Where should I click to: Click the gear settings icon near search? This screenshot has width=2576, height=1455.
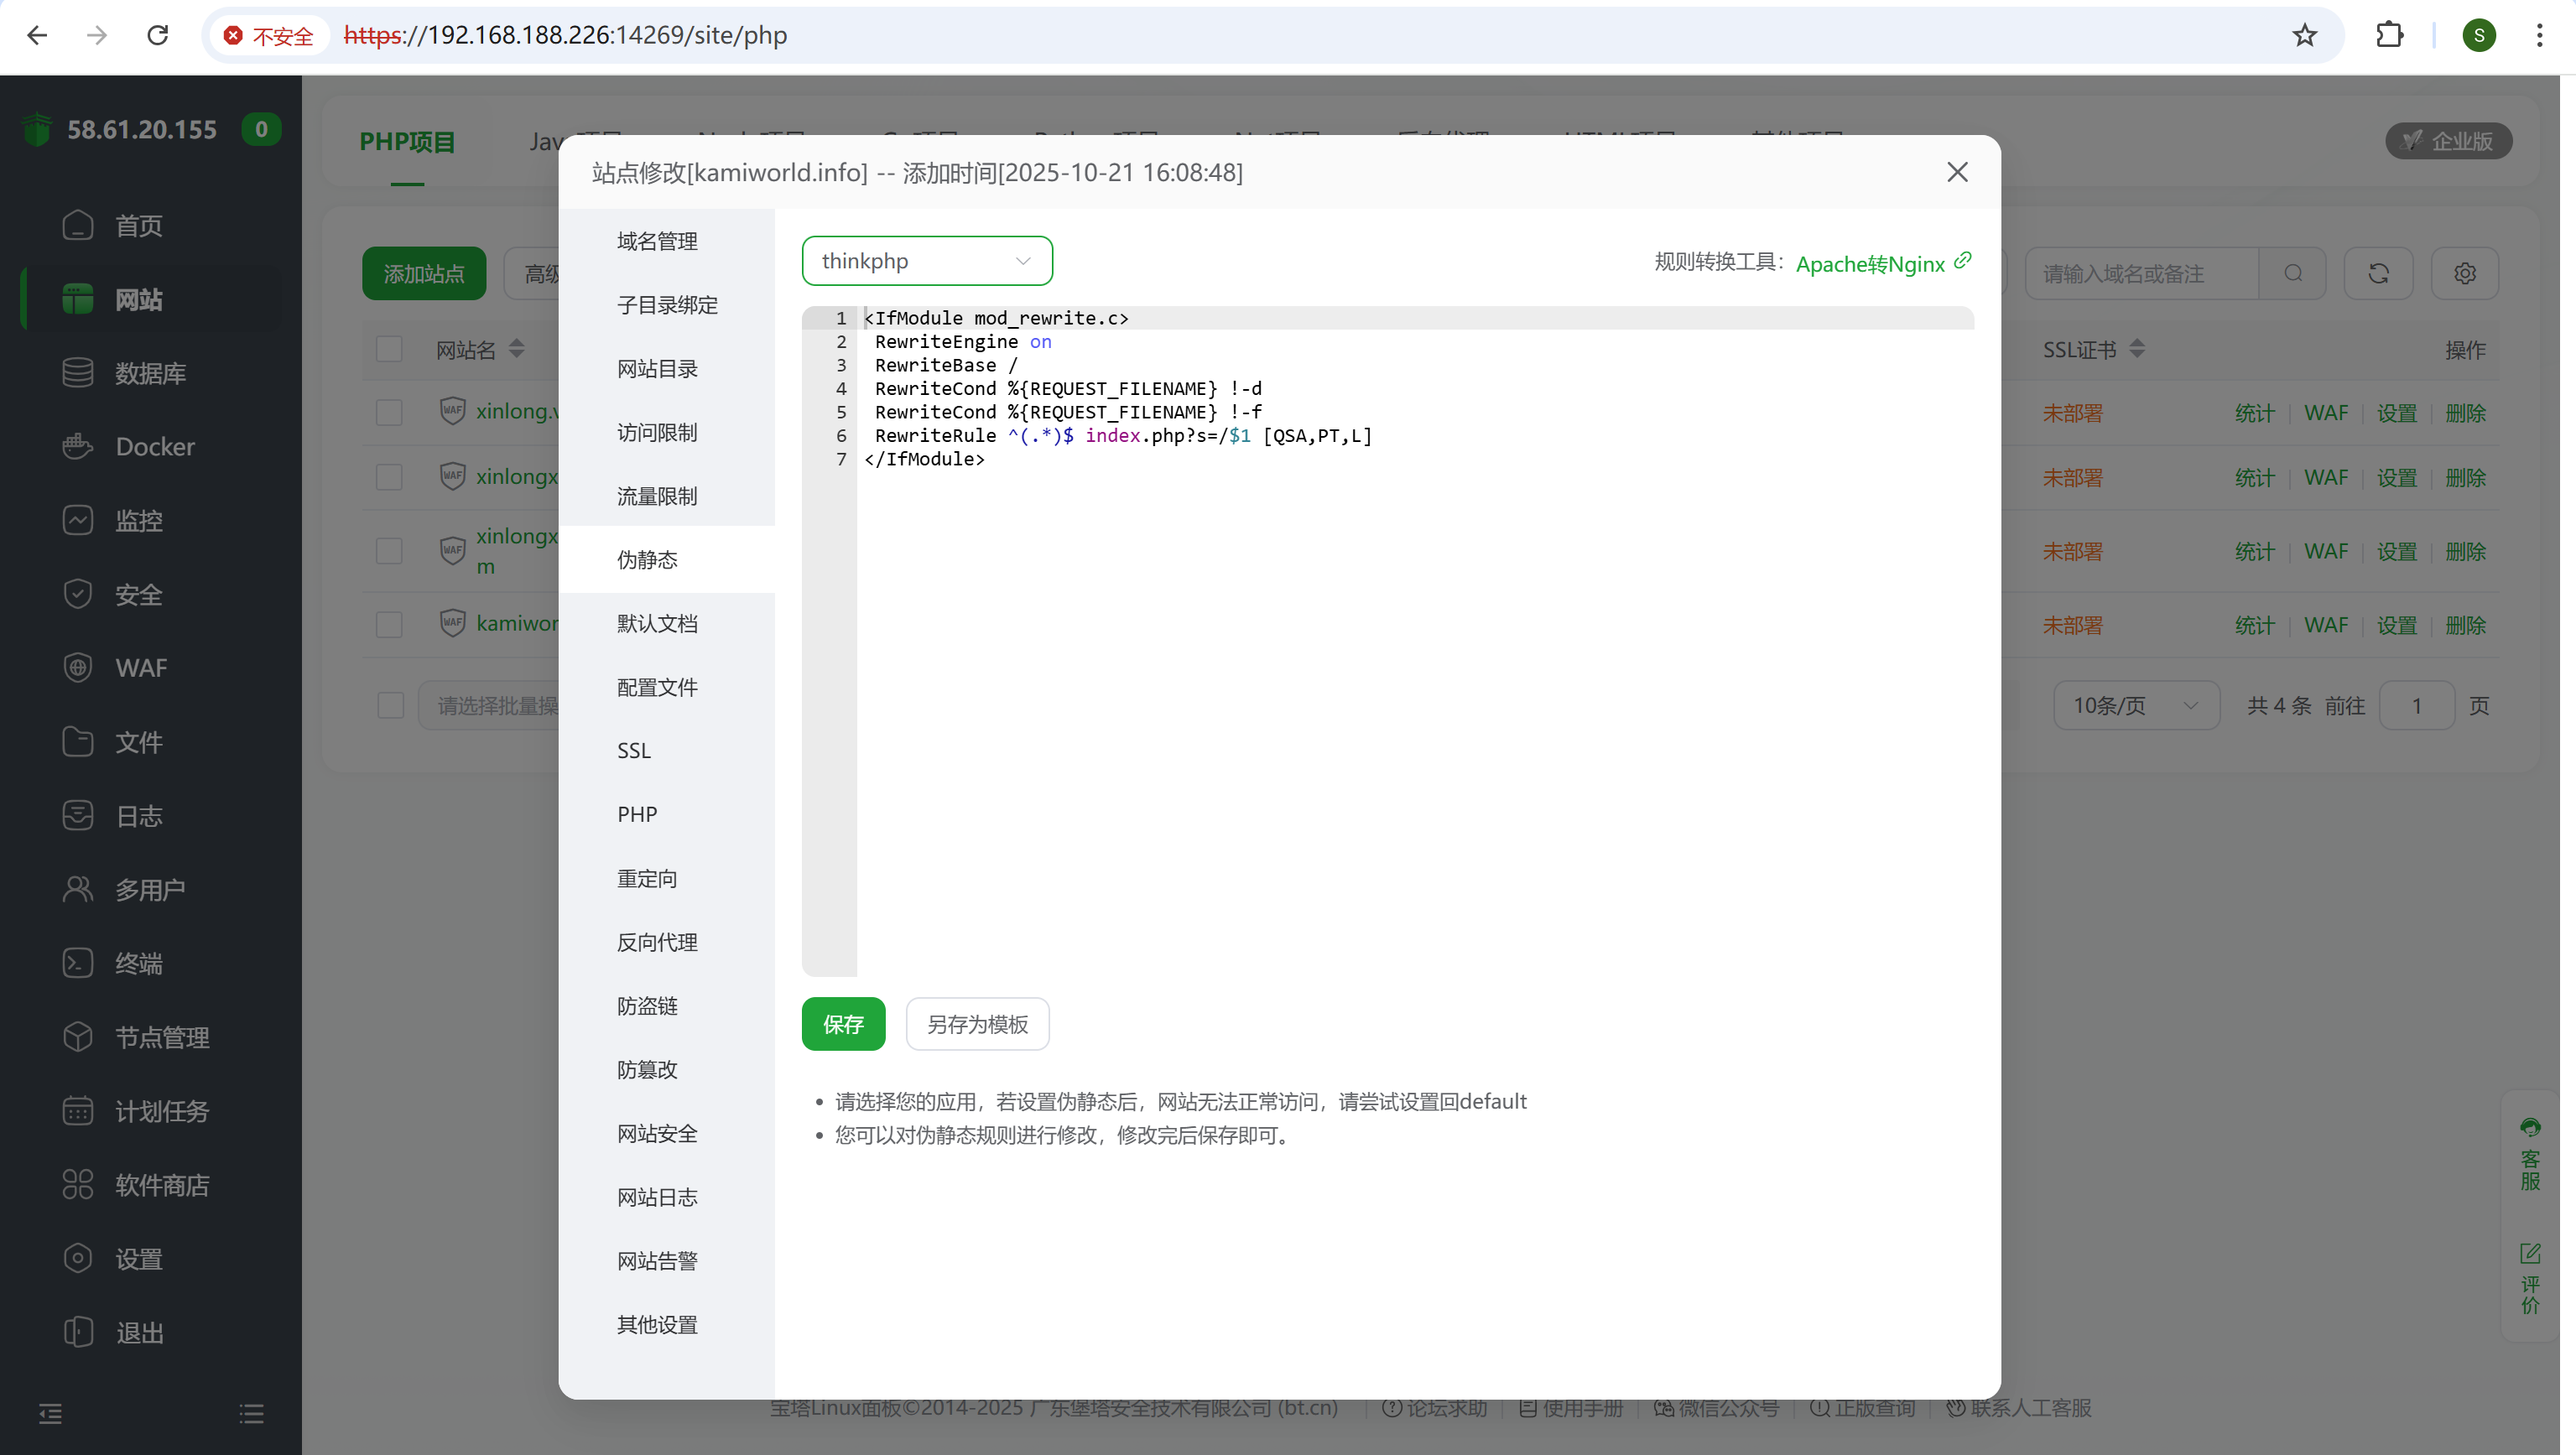coord(2464,273)
